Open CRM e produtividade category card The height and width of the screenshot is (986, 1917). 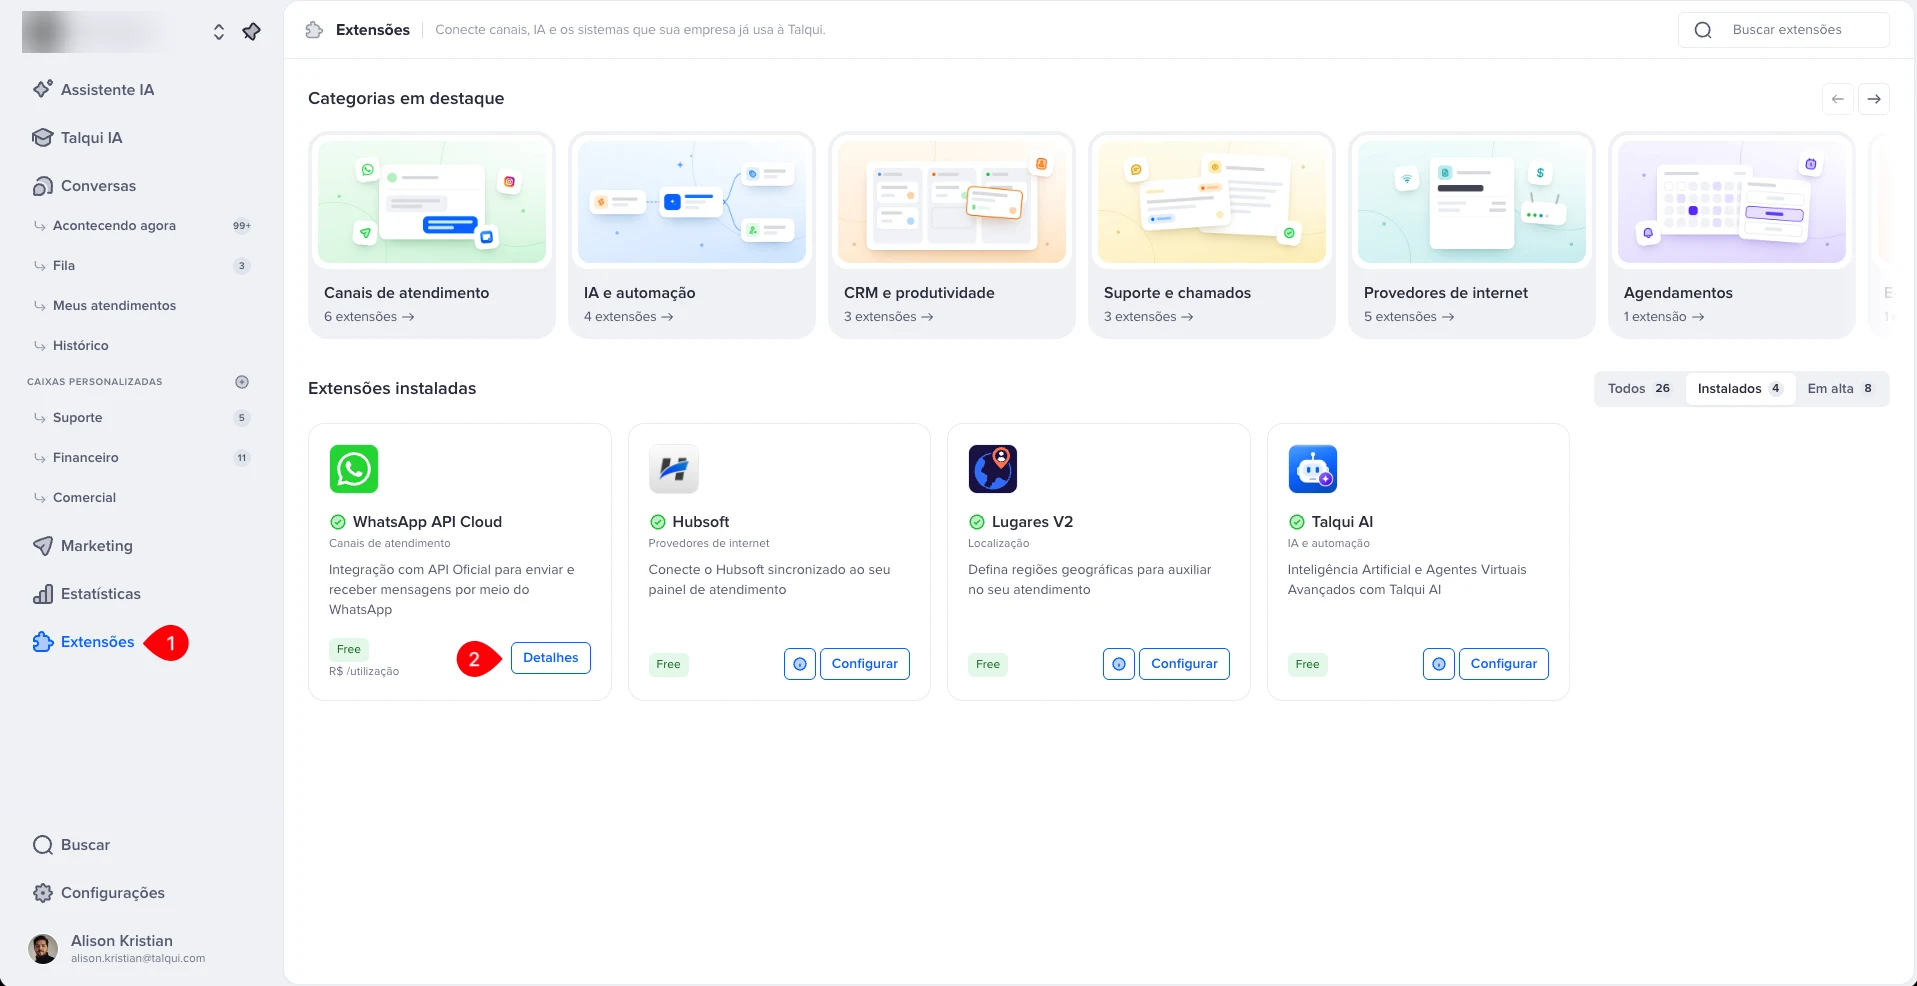(x=952, y=236)
